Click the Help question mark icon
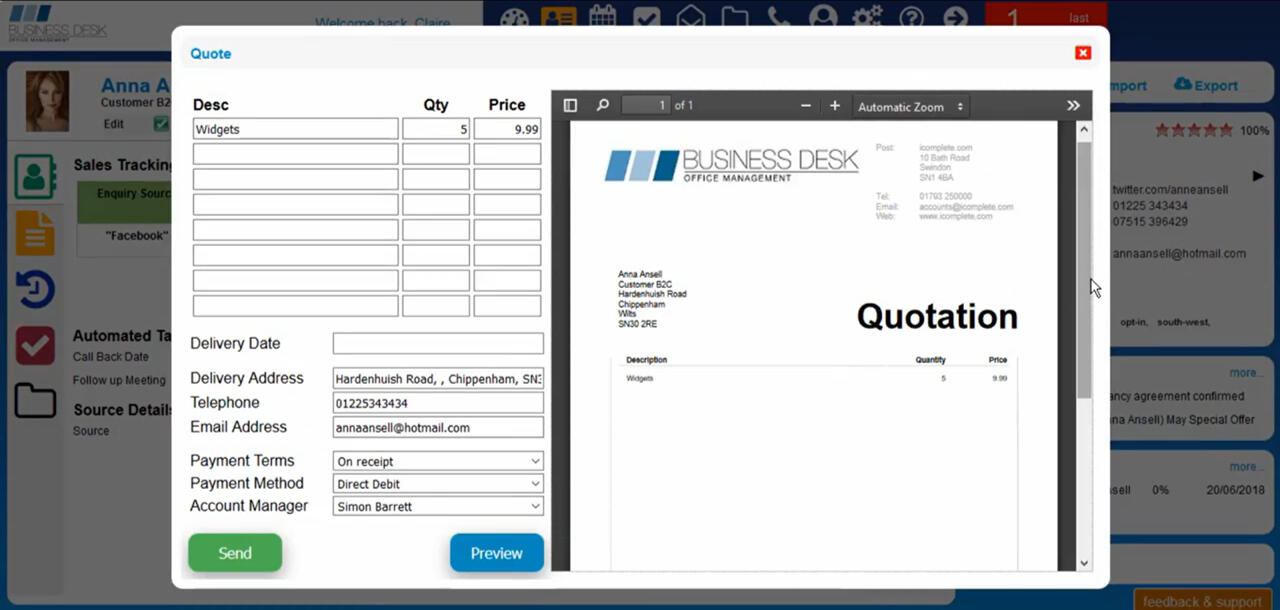 coord(910,17)
